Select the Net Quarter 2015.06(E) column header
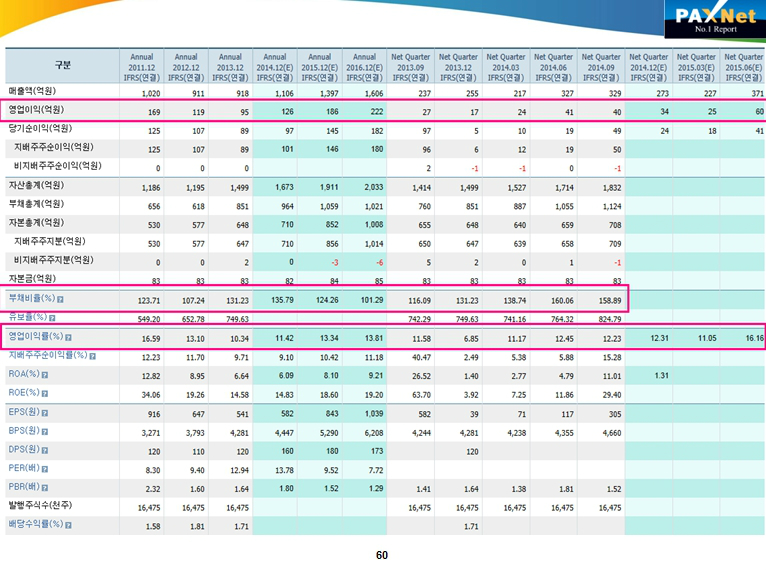766x571 pixels. pos(742,67)
